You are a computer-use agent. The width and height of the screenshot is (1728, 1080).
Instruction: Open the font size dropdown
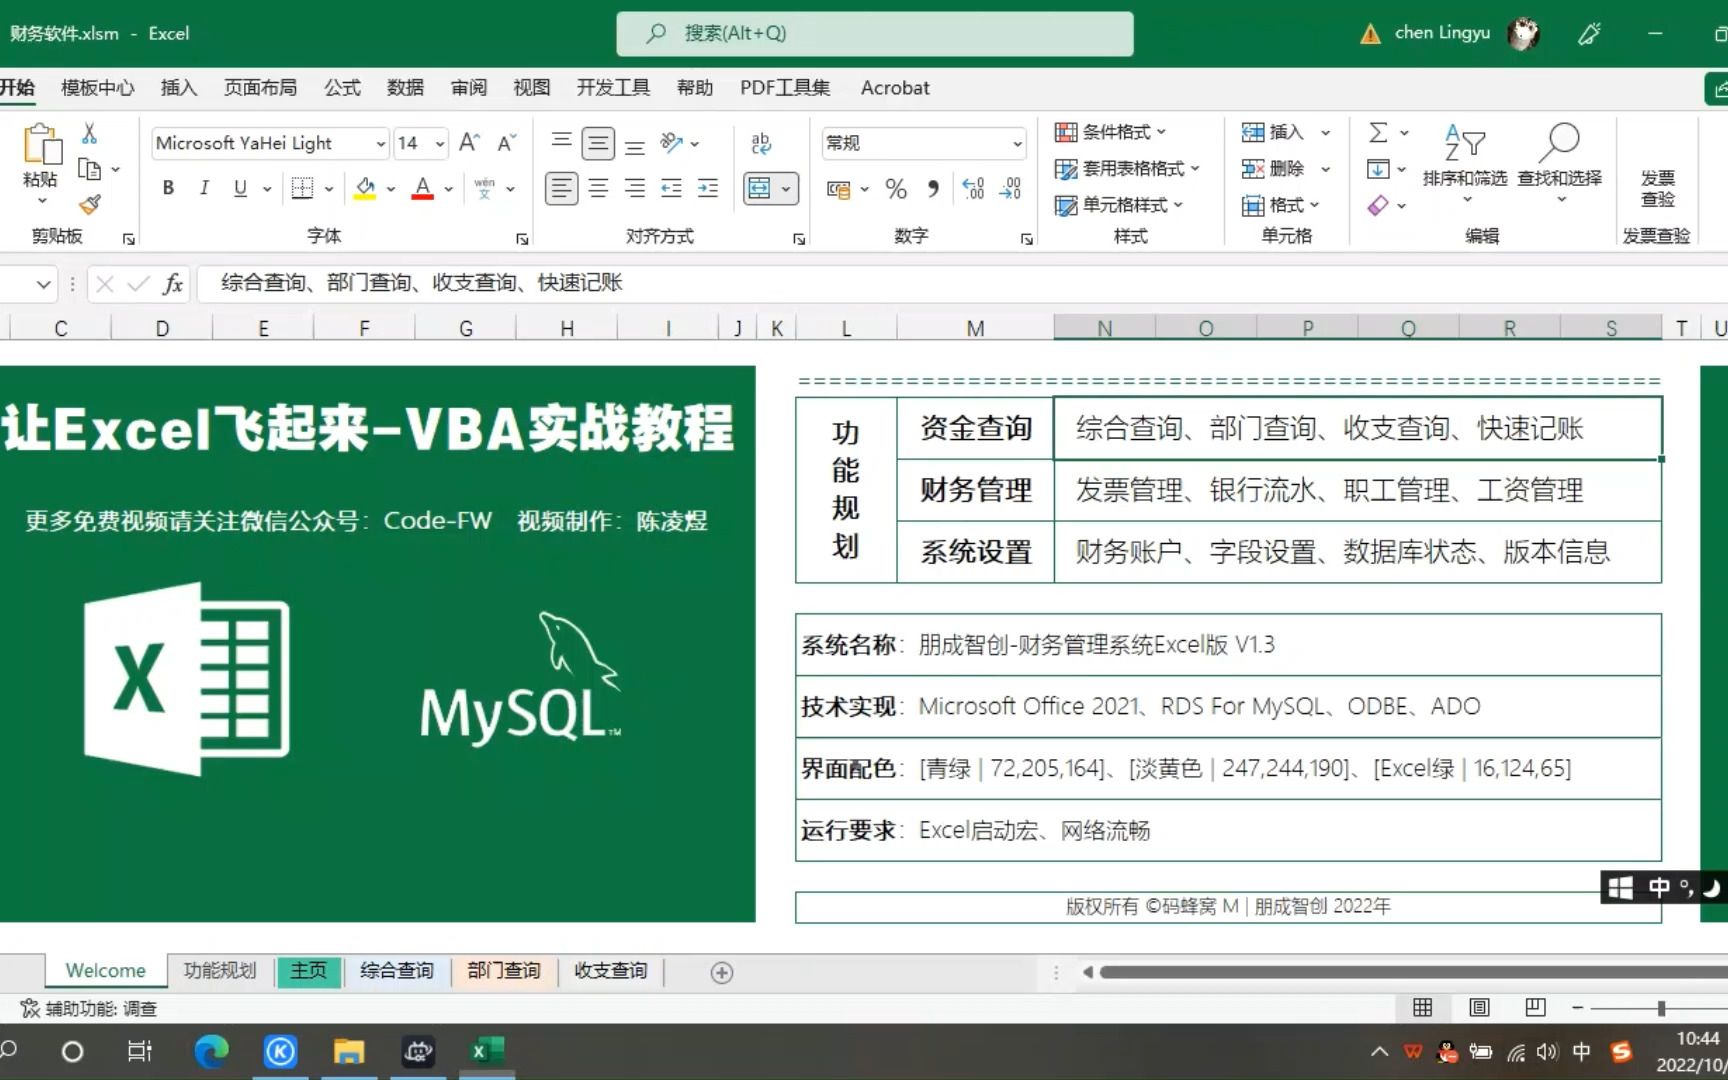pos(440,144)
